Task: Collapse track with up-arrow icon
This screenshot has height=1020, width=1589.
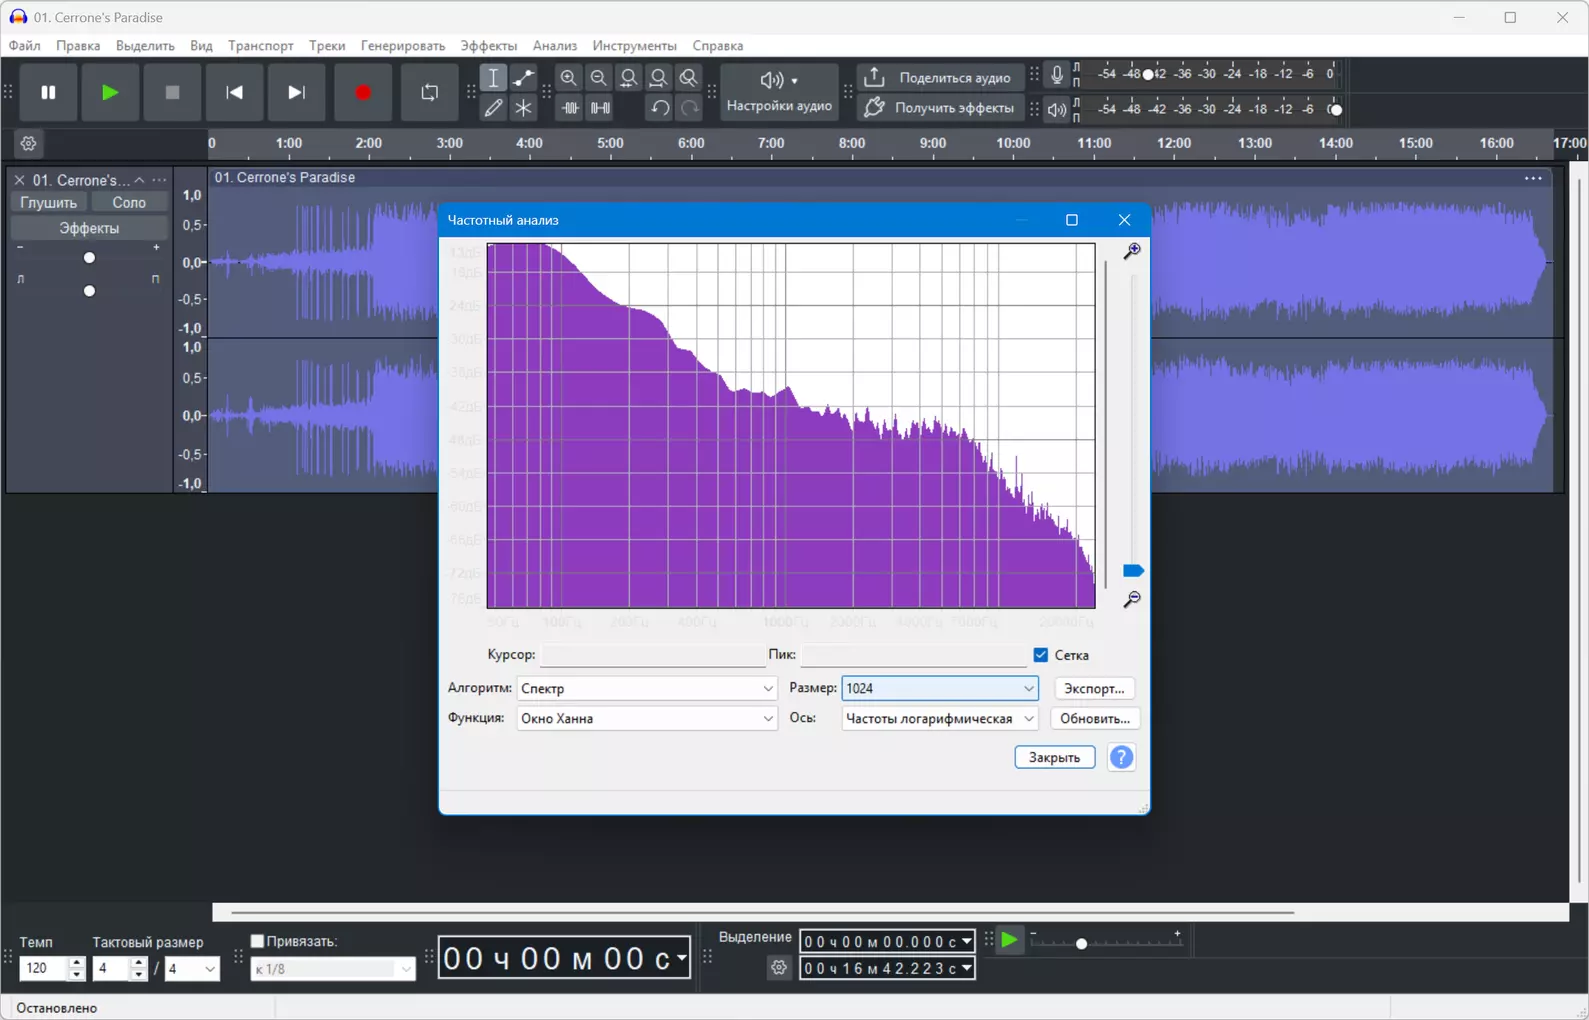Action: (140, 180)
